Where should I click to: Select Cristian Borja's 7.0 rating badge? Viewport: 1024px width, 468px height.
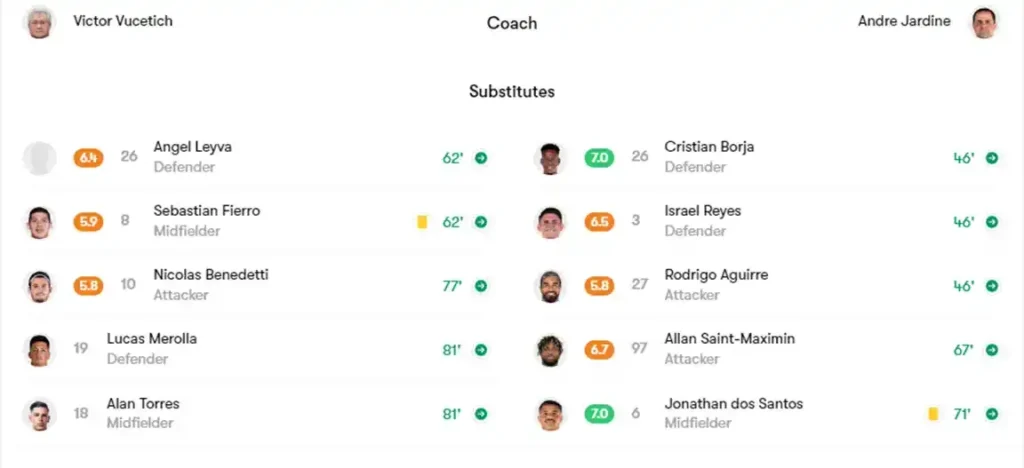(x=599, y=158)
